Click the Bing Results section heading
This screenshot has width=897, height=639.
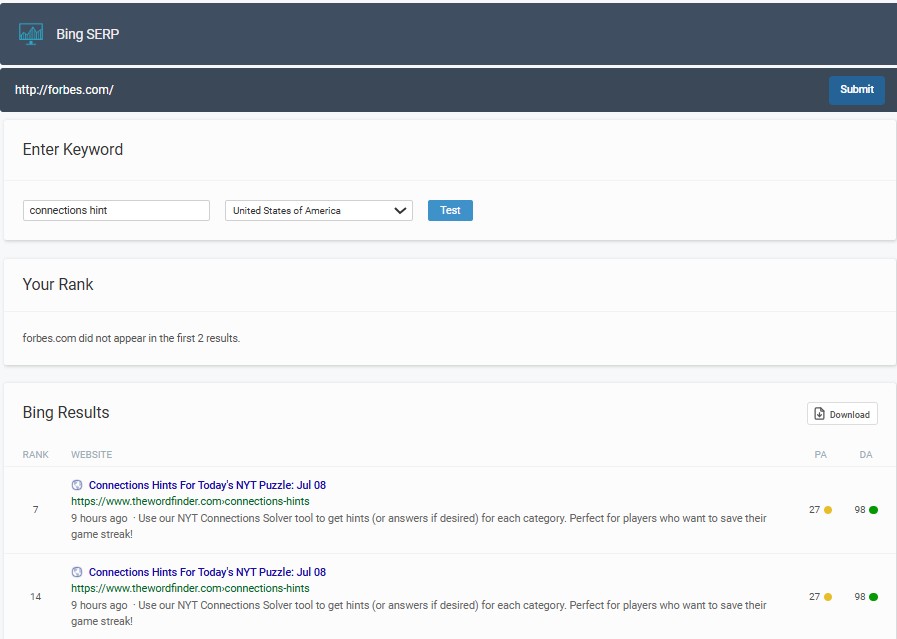[66, 412]
